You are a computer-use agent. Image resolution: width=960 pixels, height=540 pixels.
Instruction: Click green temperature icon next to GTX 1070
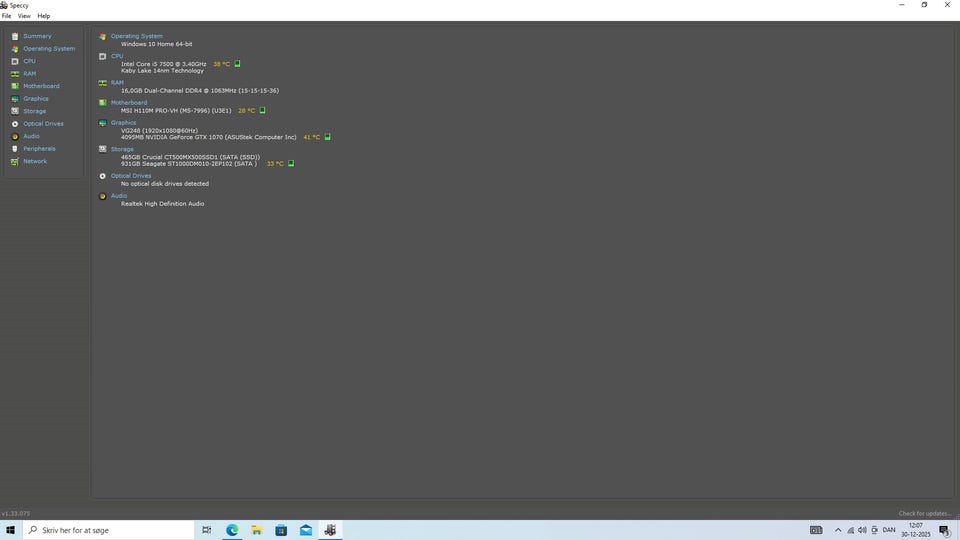(x=327, y=137)
